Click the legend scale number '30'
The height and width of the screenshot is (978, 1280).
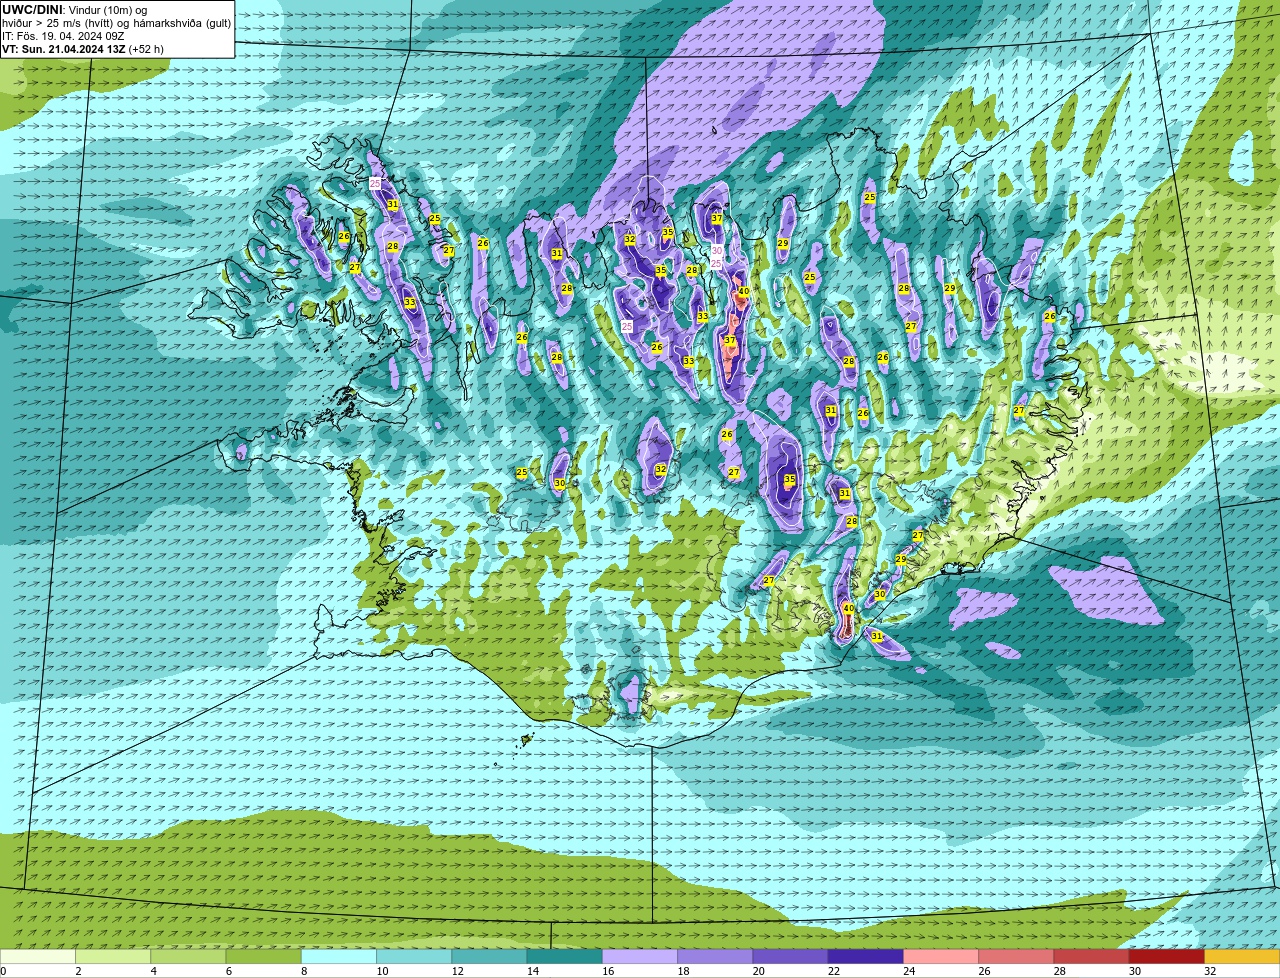click(1135, 971)
